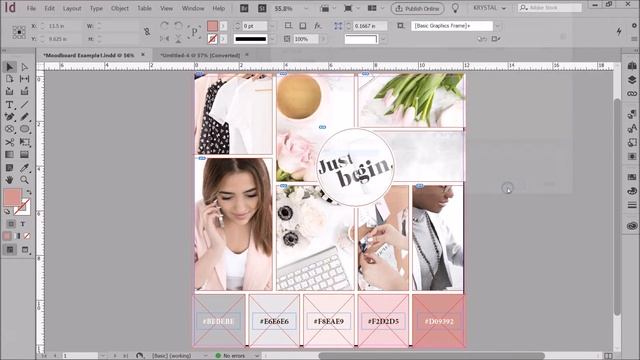Open the Pages panel icon
This screenshot has height=360, width=640.
pos(632,66)
